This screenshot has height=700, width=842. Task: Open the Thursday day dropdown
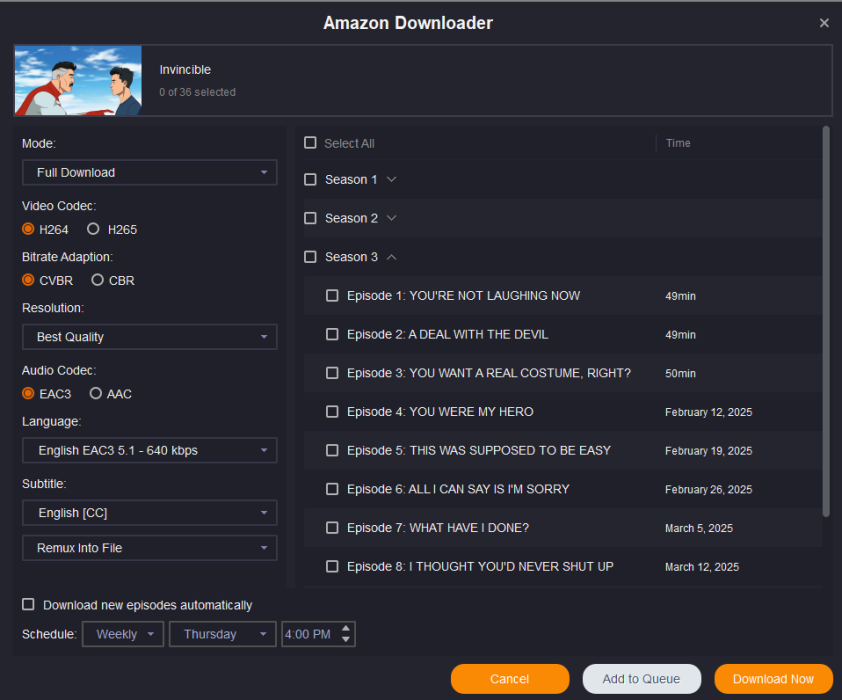[x=222, y=634]
